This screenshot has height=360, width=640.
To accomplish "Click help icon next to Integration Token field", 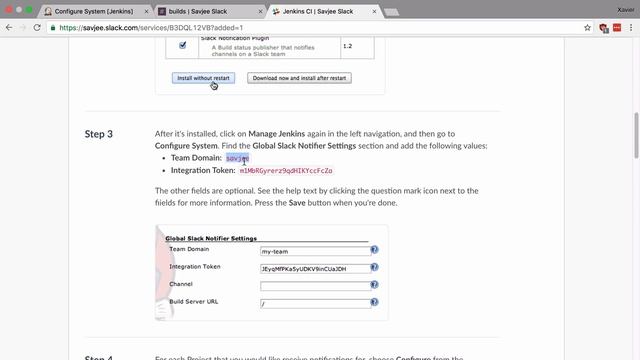I will click(374, 267).
